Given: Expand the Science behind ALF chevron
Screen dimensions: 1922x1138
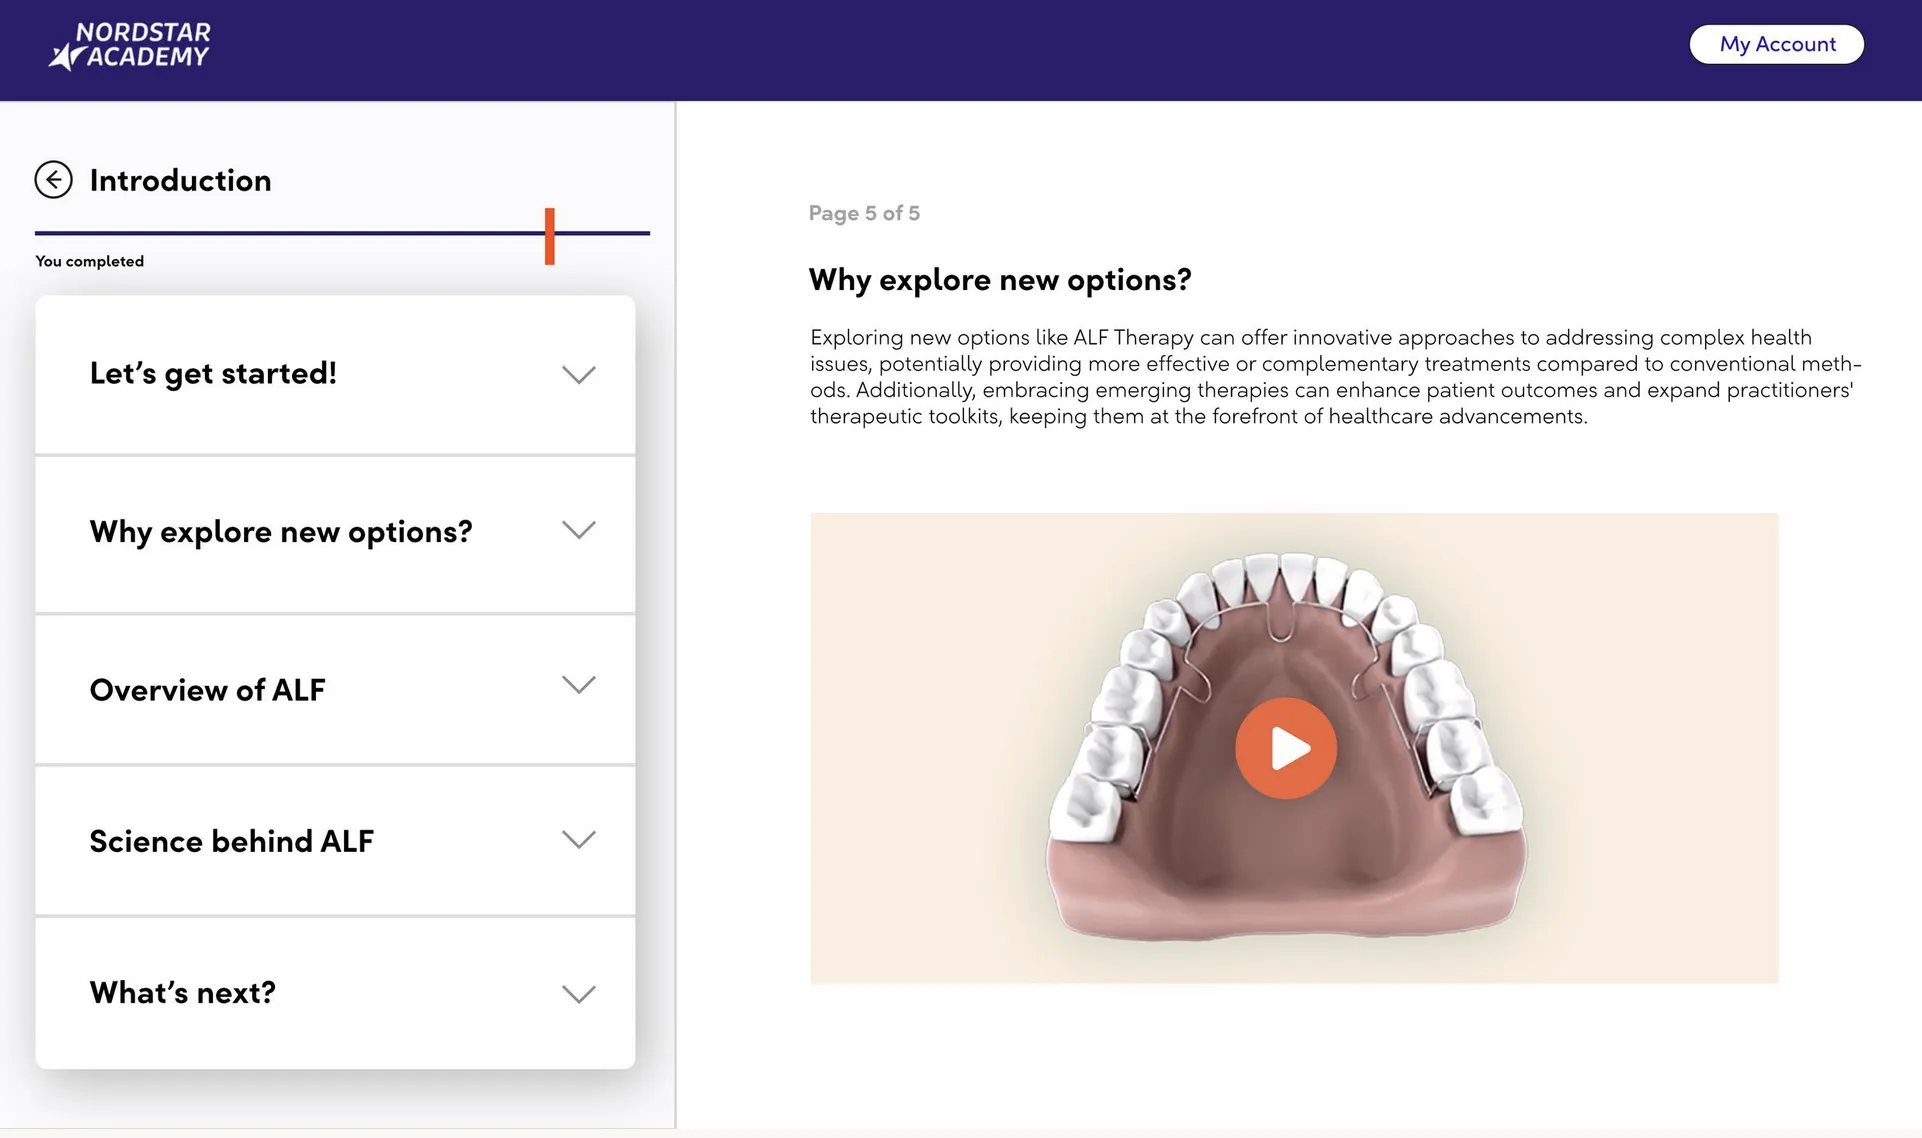Looking at the screenshot, I should [x=579, y=840].
